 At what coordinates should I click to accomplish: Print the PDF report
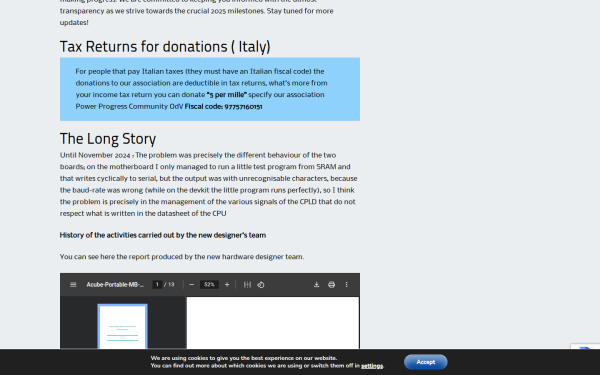pyautogui.click(x=331, y=285)
